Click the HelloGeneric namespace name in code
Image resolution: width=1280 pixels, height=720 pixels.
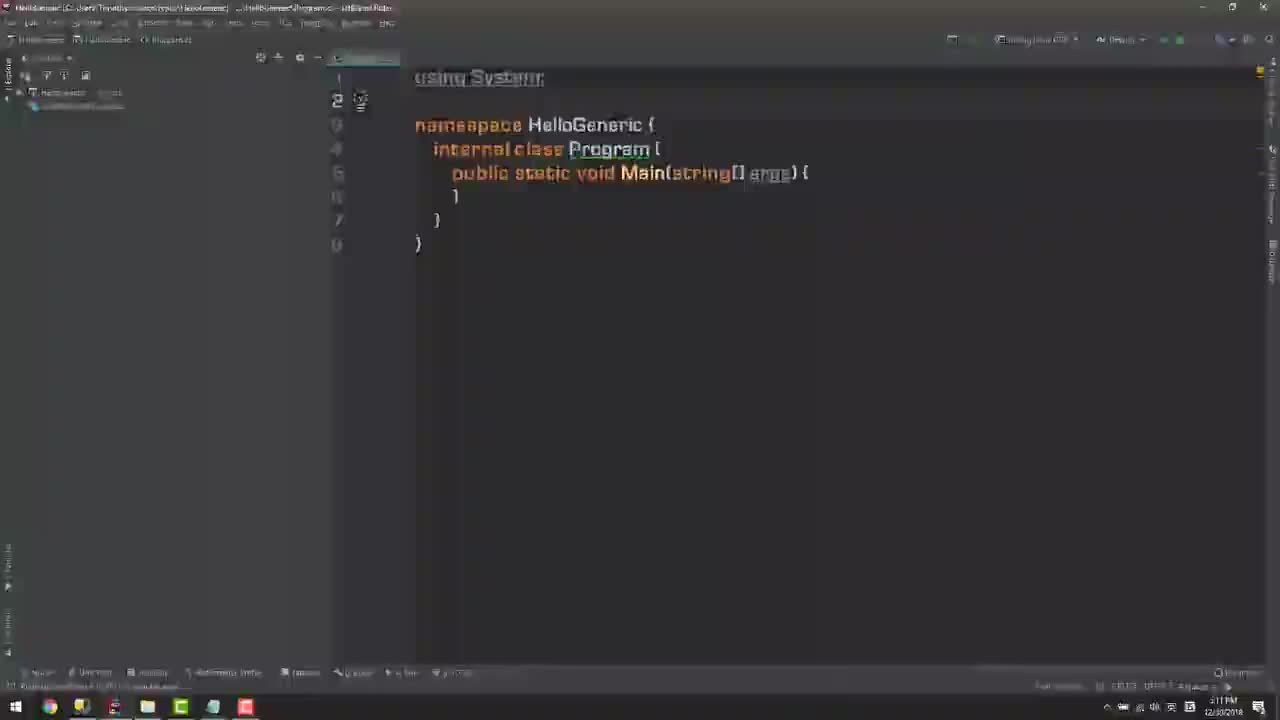pos(585,125)
